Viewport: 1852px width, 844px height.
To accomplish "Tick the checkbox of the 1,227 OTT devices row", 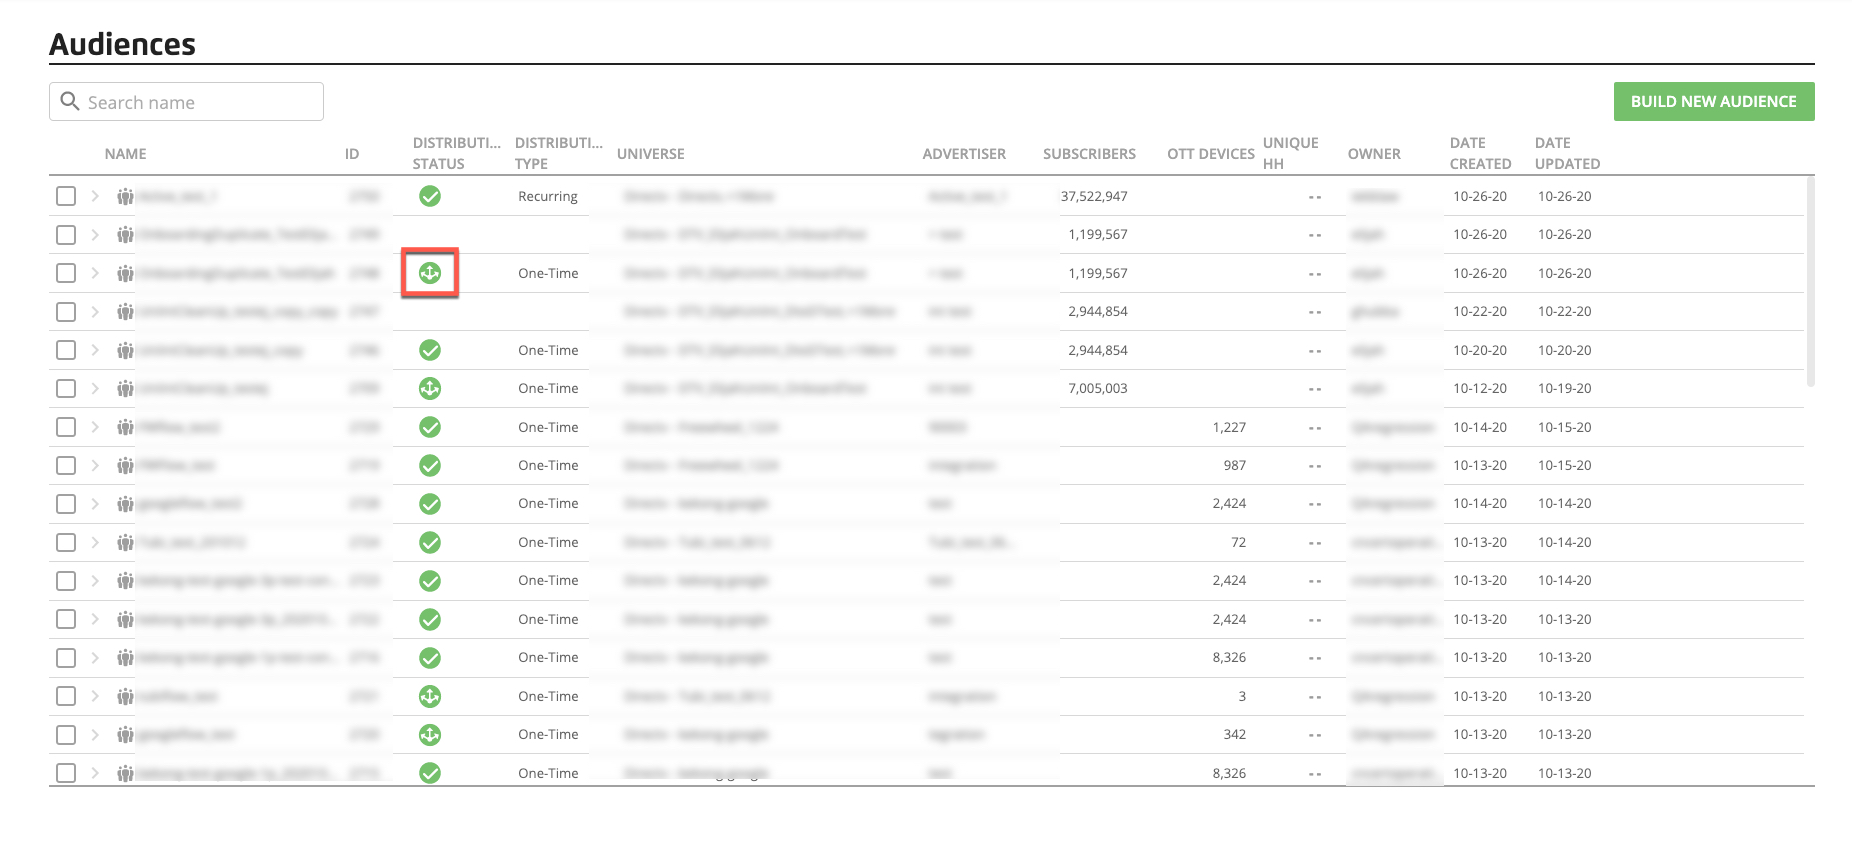I will point(66,427).
